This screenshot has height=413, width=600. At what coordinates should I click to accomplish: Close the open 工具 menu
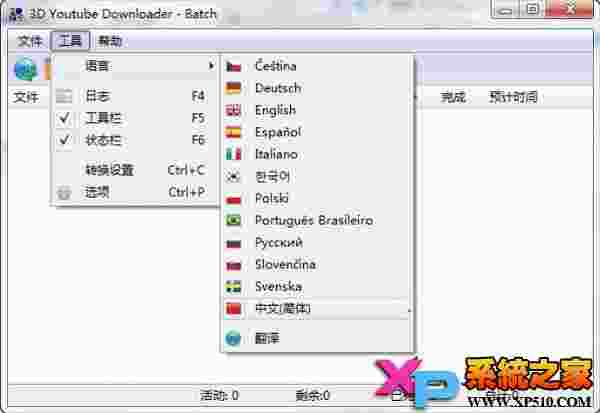point(70,41)
